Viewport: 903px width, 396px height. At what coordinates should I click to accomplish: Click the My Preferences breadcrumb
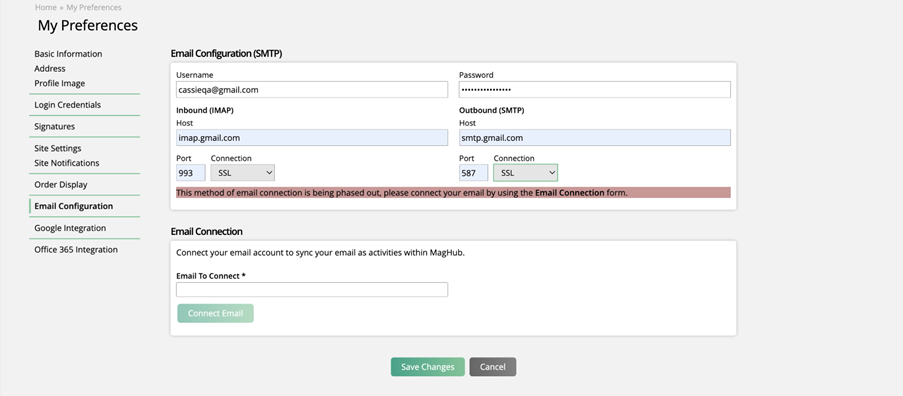coord(94,7)
